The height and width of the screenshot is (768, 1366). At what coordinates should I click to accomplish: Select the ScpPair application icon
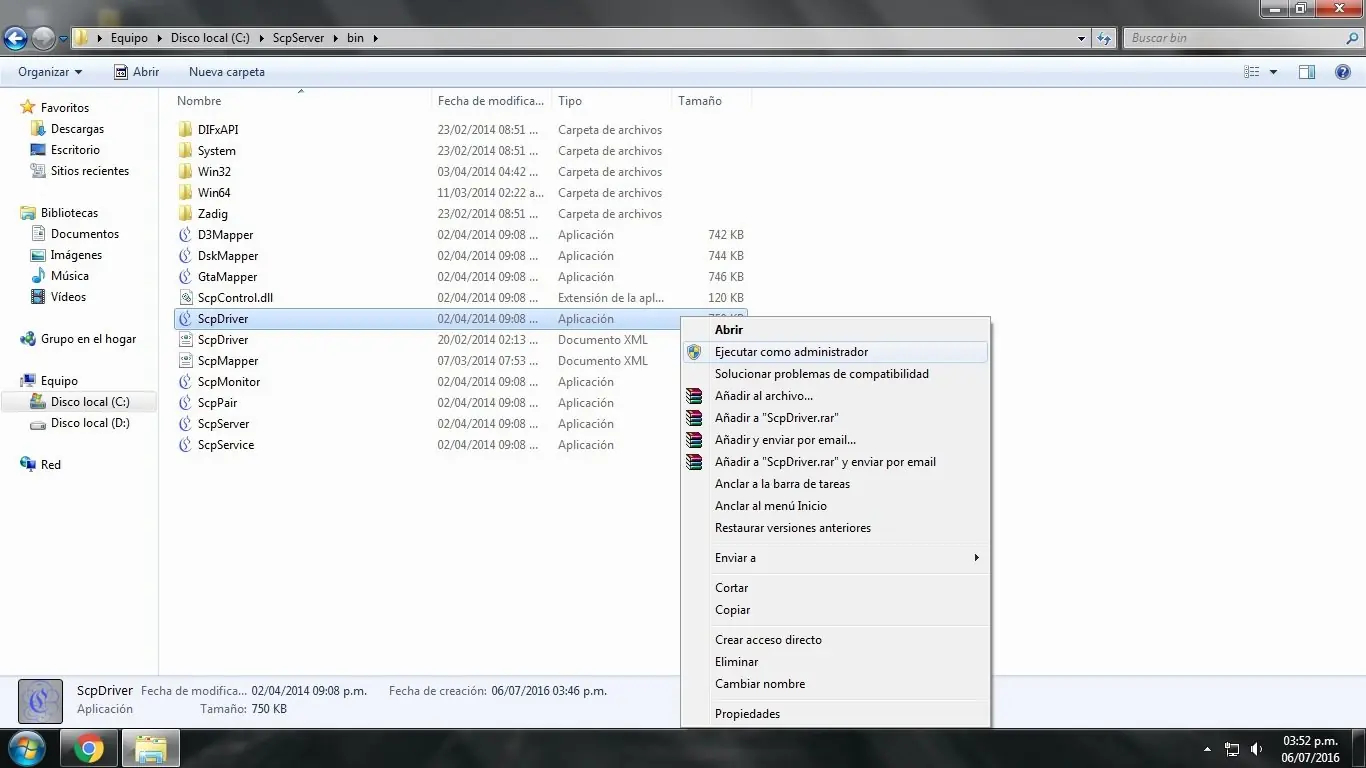185,403
